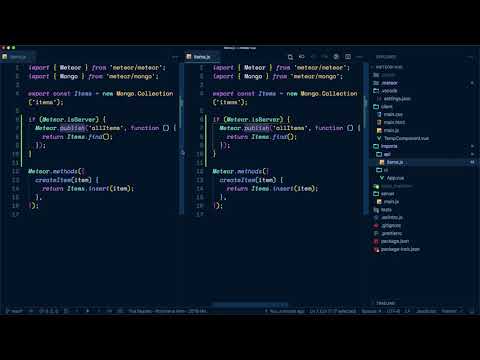Open the left editor's more actions ellipsis
Screen dimensions: 480x360
point(175,57)
